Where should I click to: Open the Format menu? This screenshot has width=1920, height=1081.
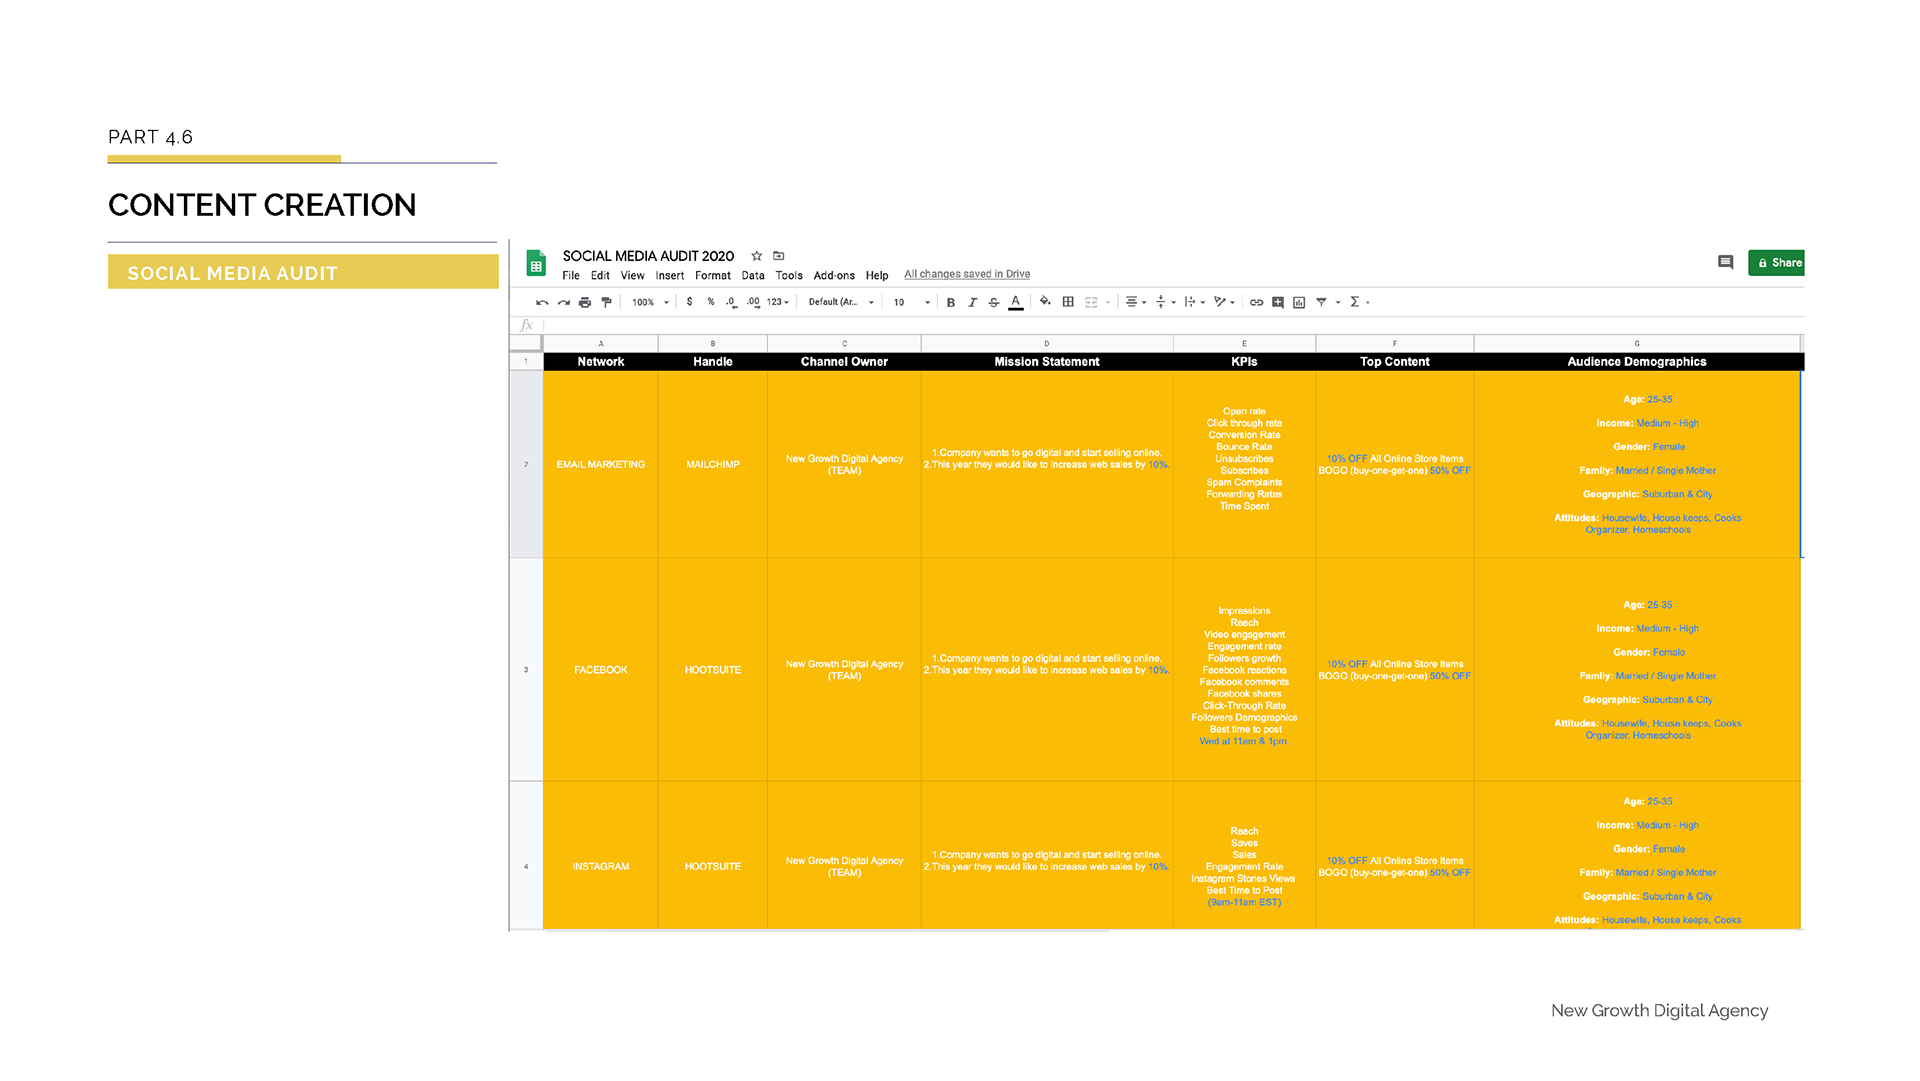(x=712, y=276)
